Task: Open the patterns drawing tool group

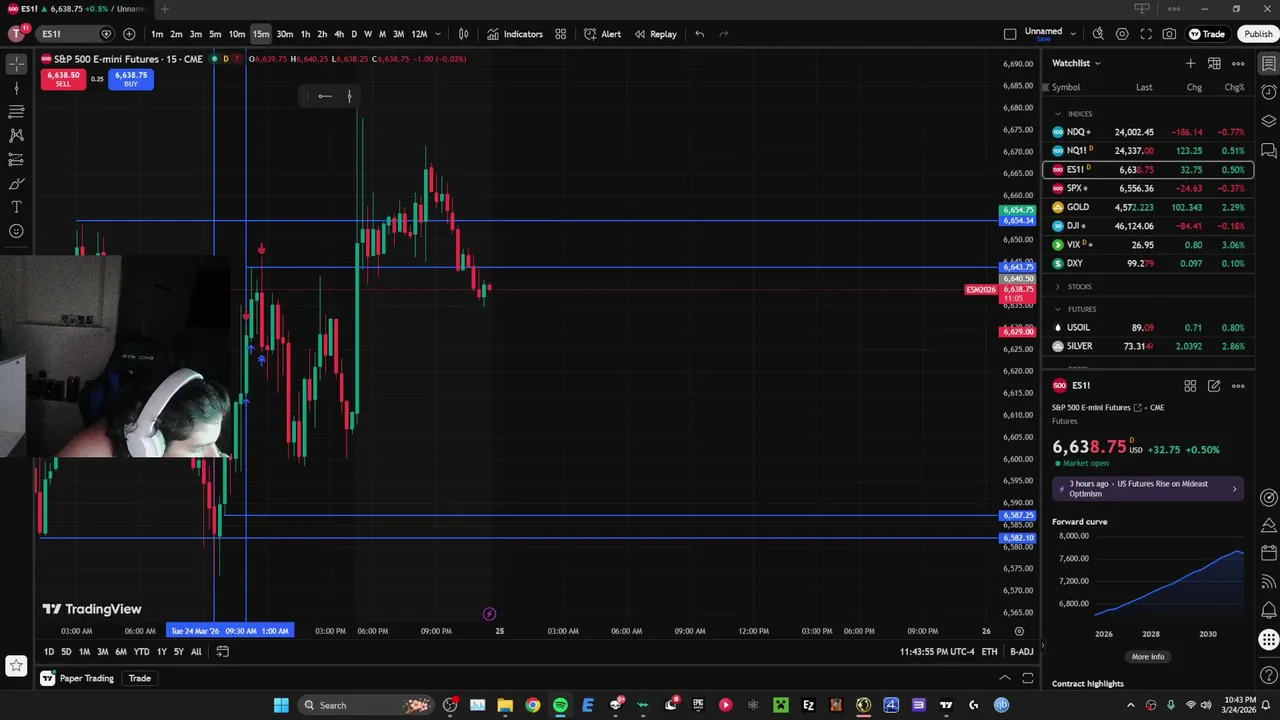Action: tap(16, 135)
